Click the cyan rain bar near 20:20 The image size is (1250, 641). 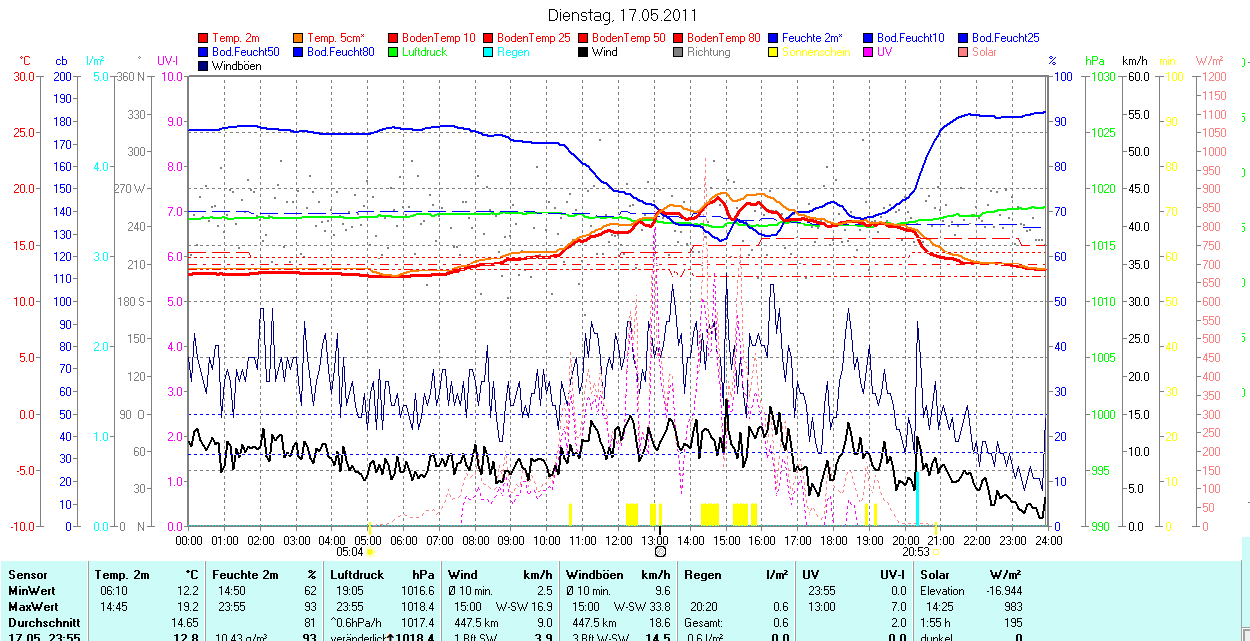pos(917,498)
